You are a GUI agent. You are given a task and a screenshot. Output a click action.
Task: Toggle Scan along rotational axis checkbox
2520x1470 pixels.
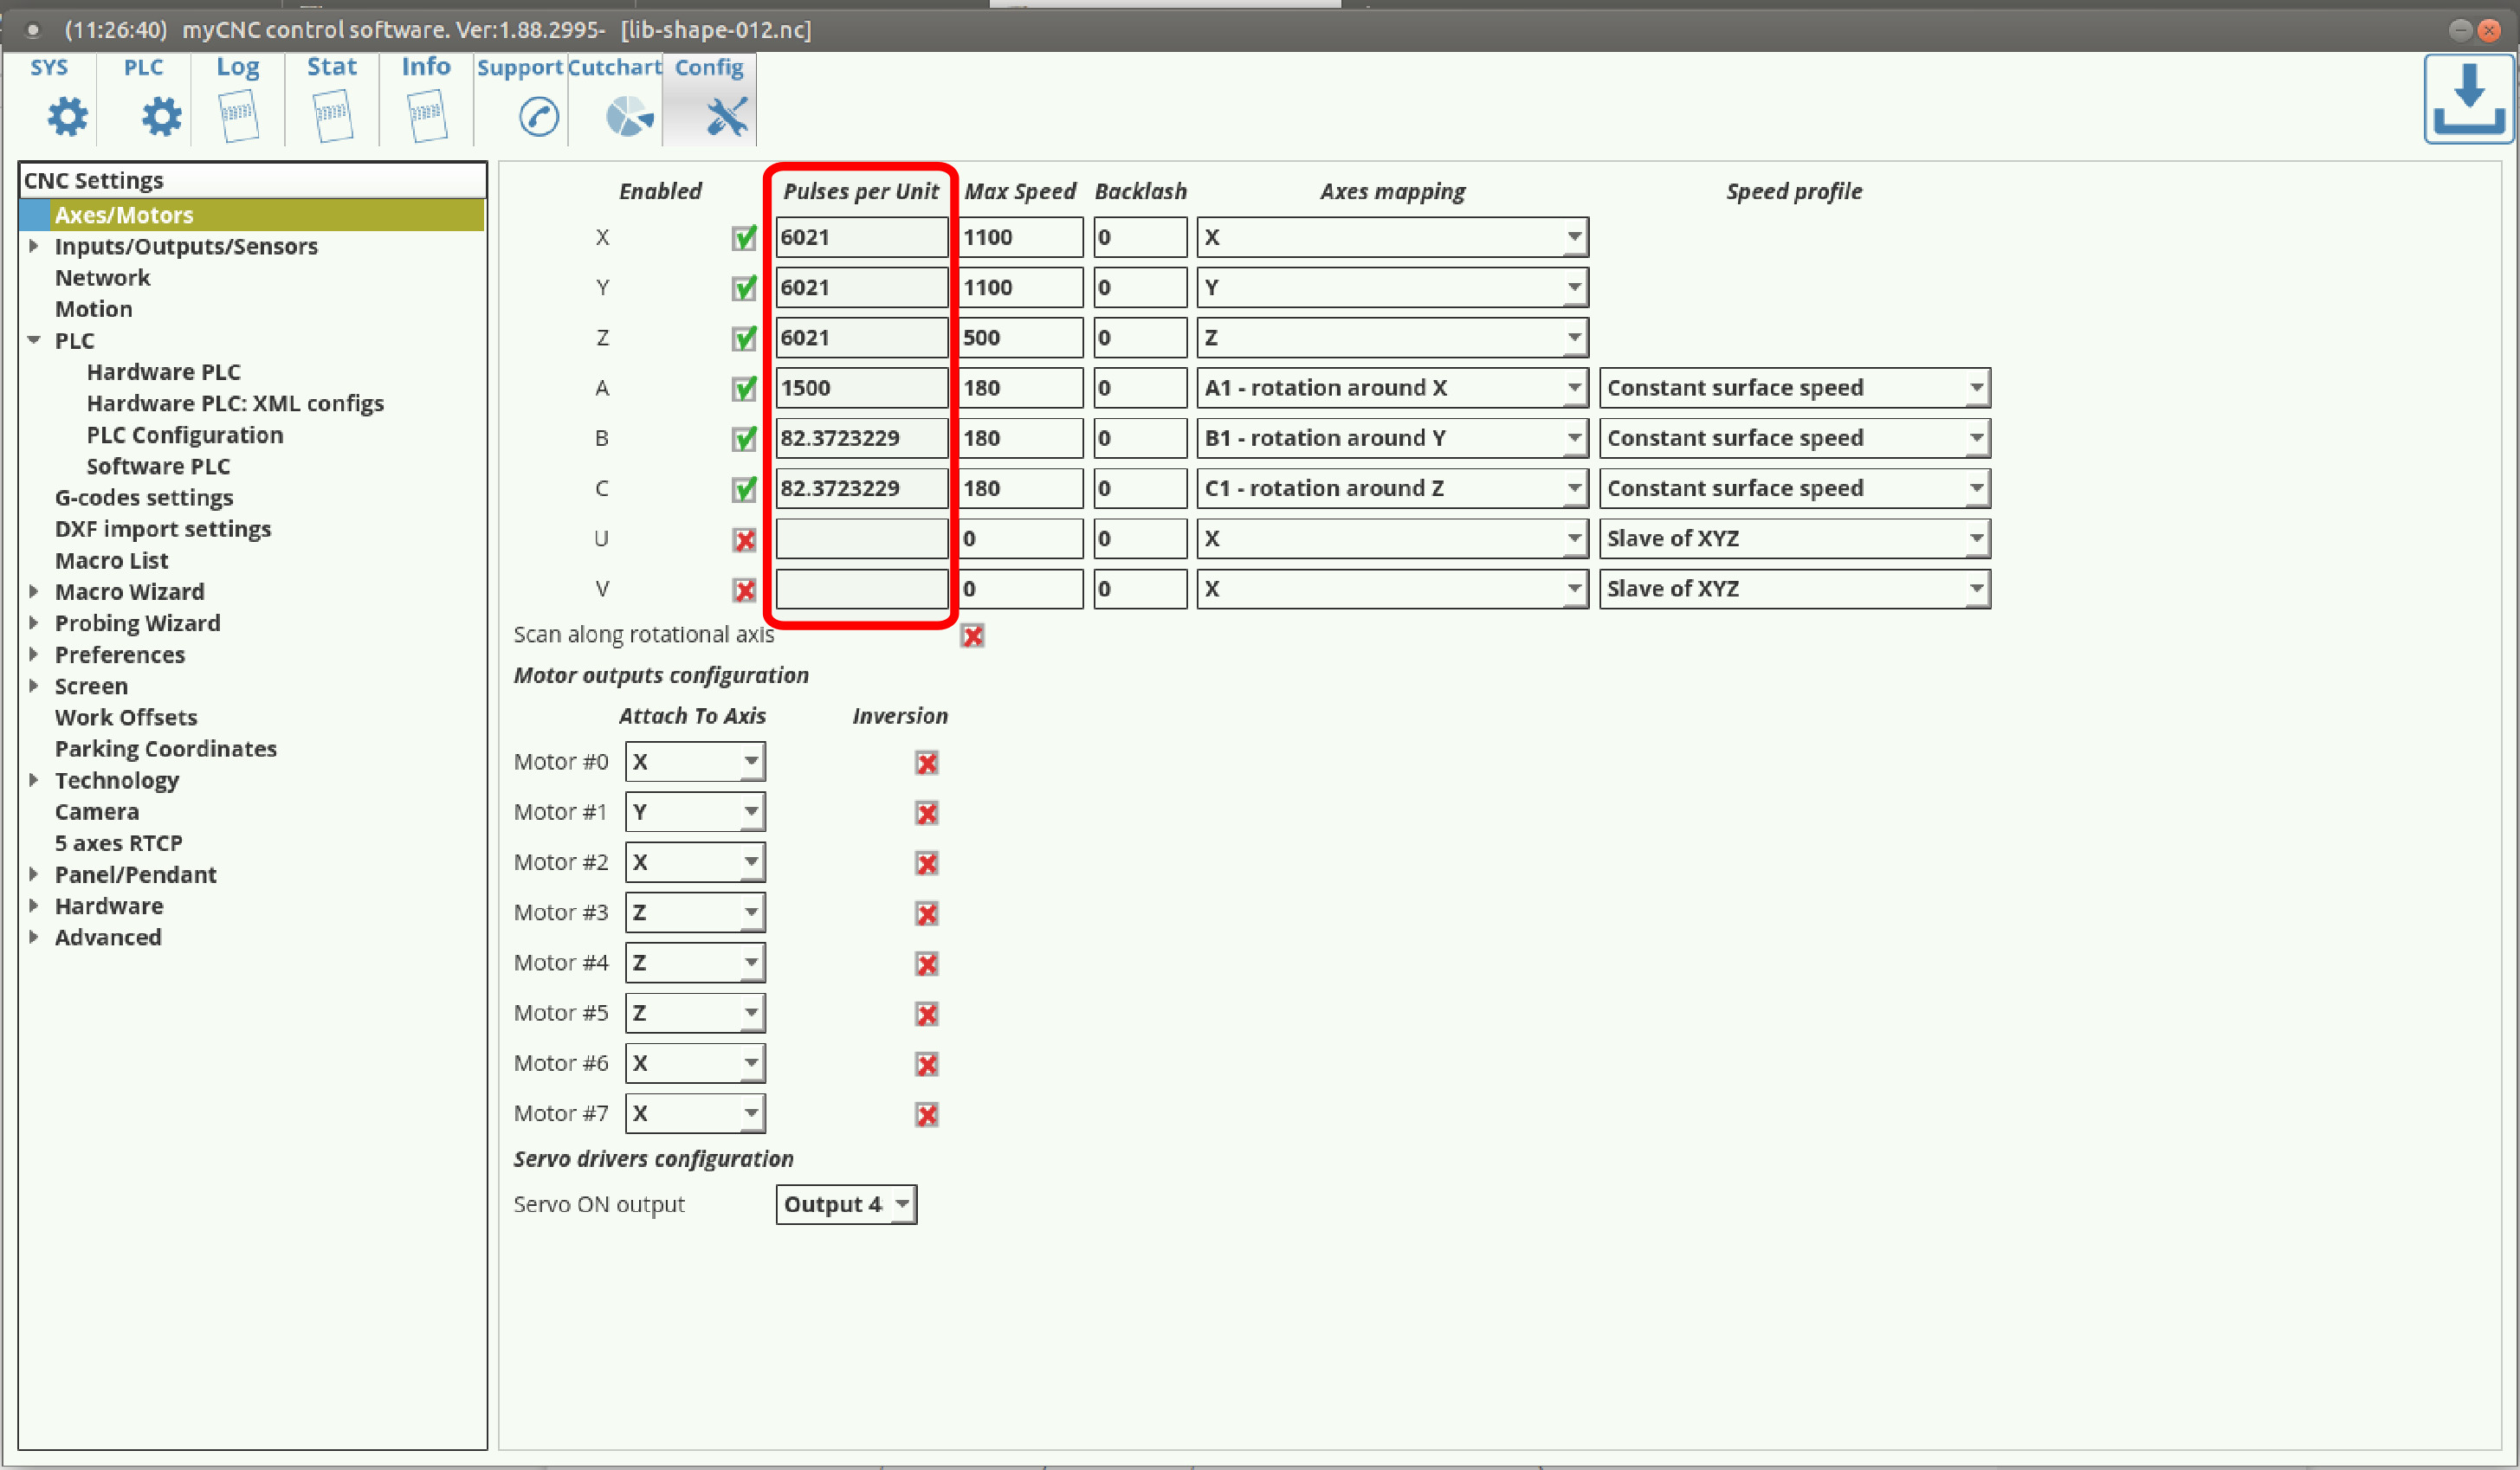(x=972, y=636)
